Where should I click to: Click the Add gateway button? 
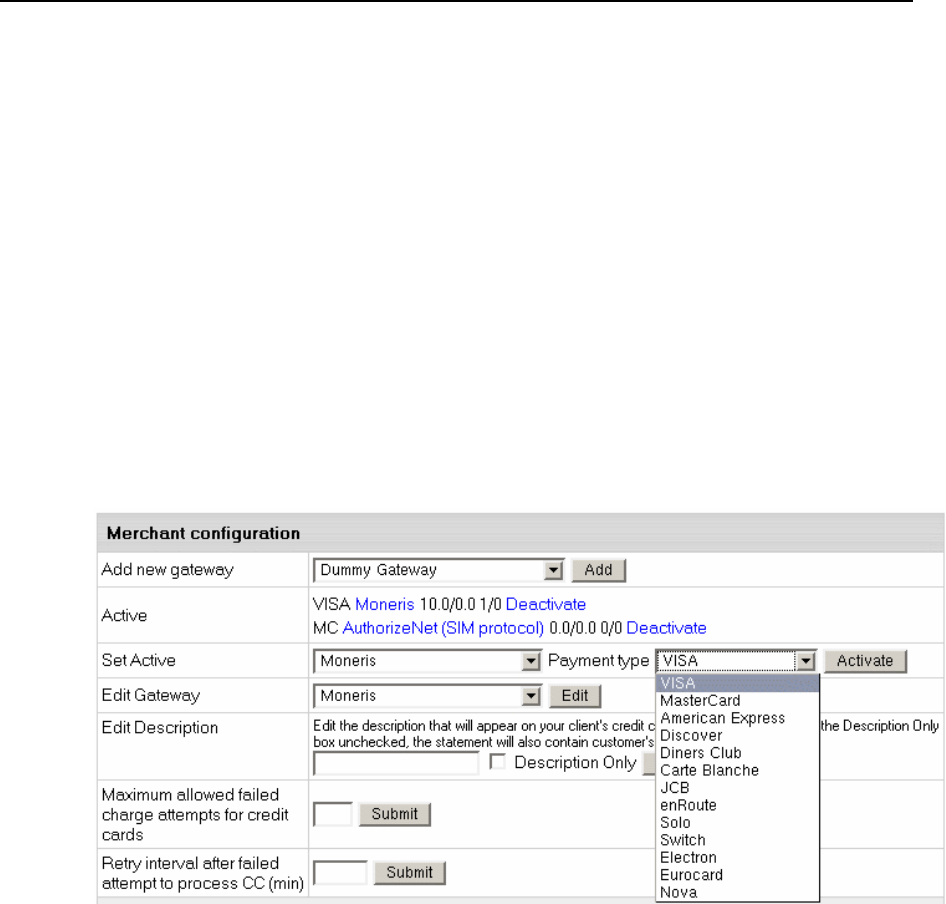pos(598,570)
